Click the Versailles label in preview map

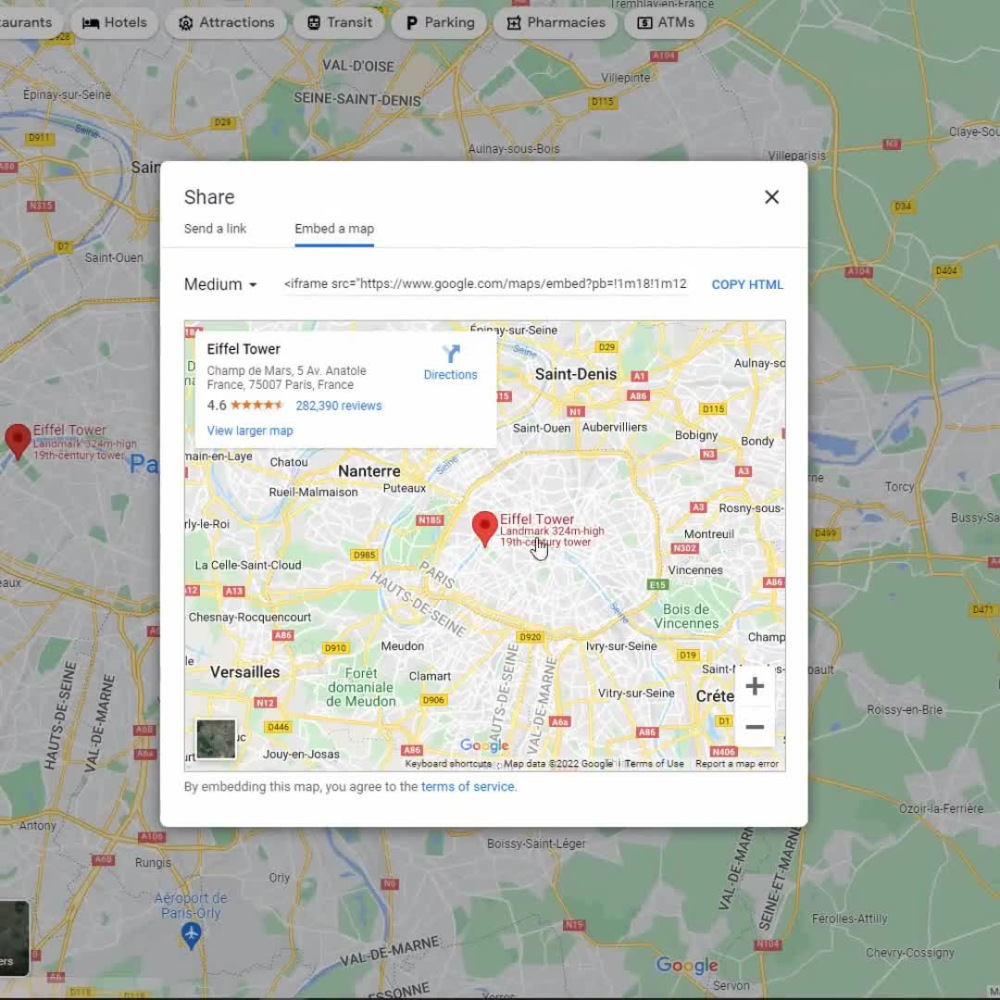click(x=245, y=672)
